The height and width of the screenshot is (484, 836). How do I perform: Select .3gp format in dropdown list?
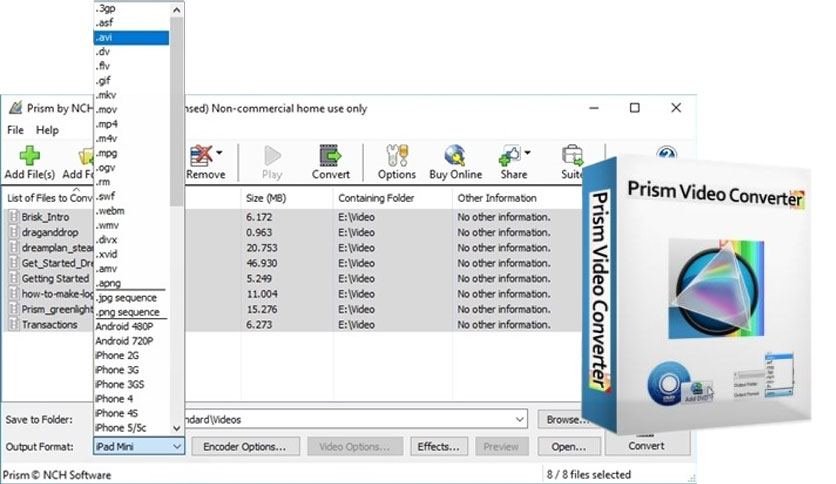click(x=132, y=9)
